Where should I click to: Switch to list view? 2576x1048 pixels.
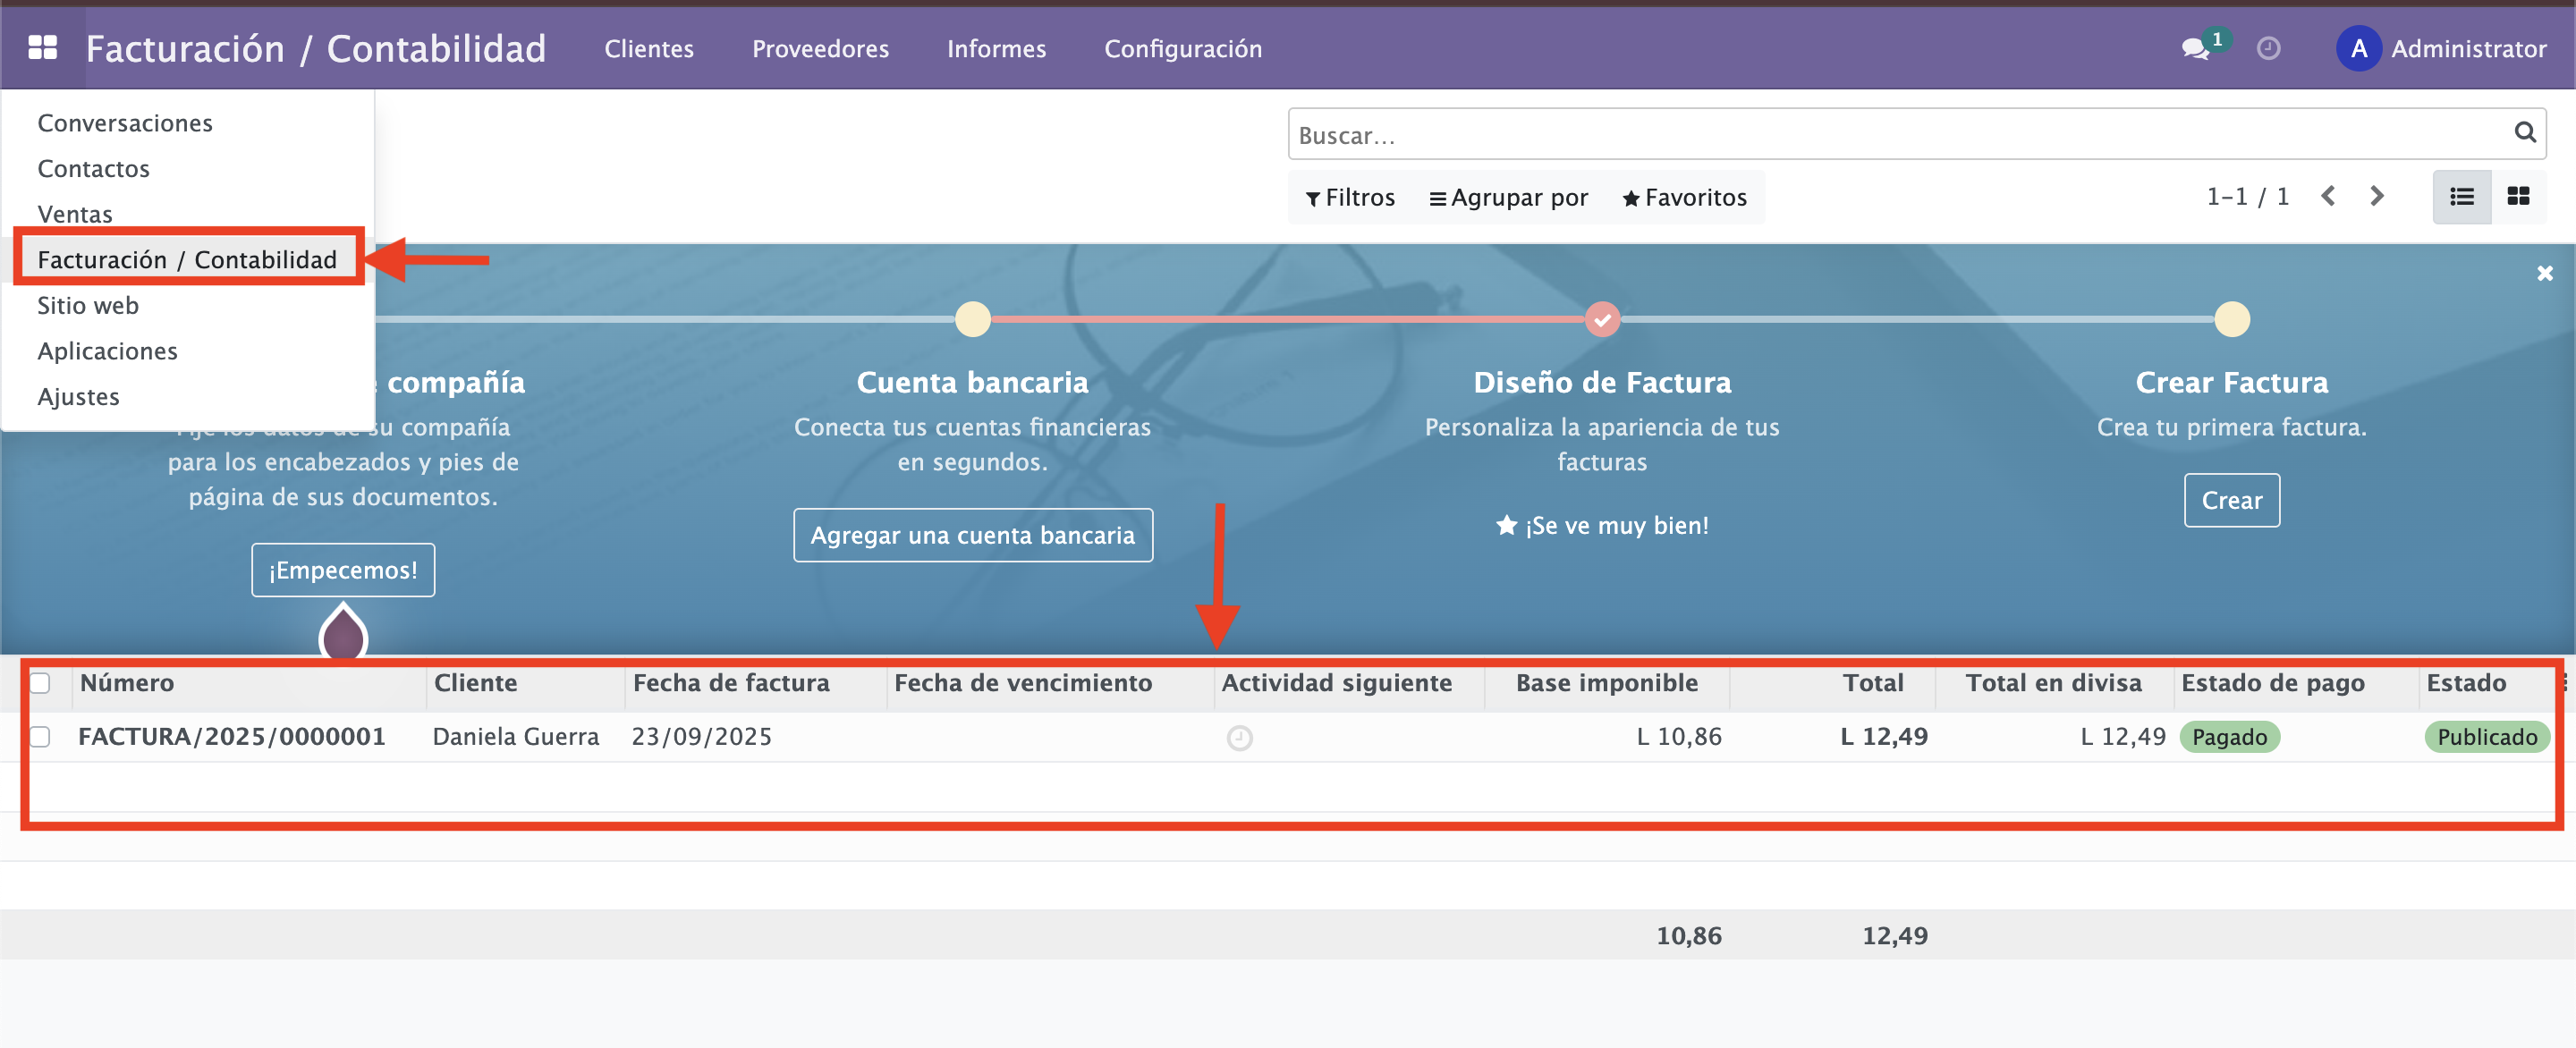(2461, 196)
